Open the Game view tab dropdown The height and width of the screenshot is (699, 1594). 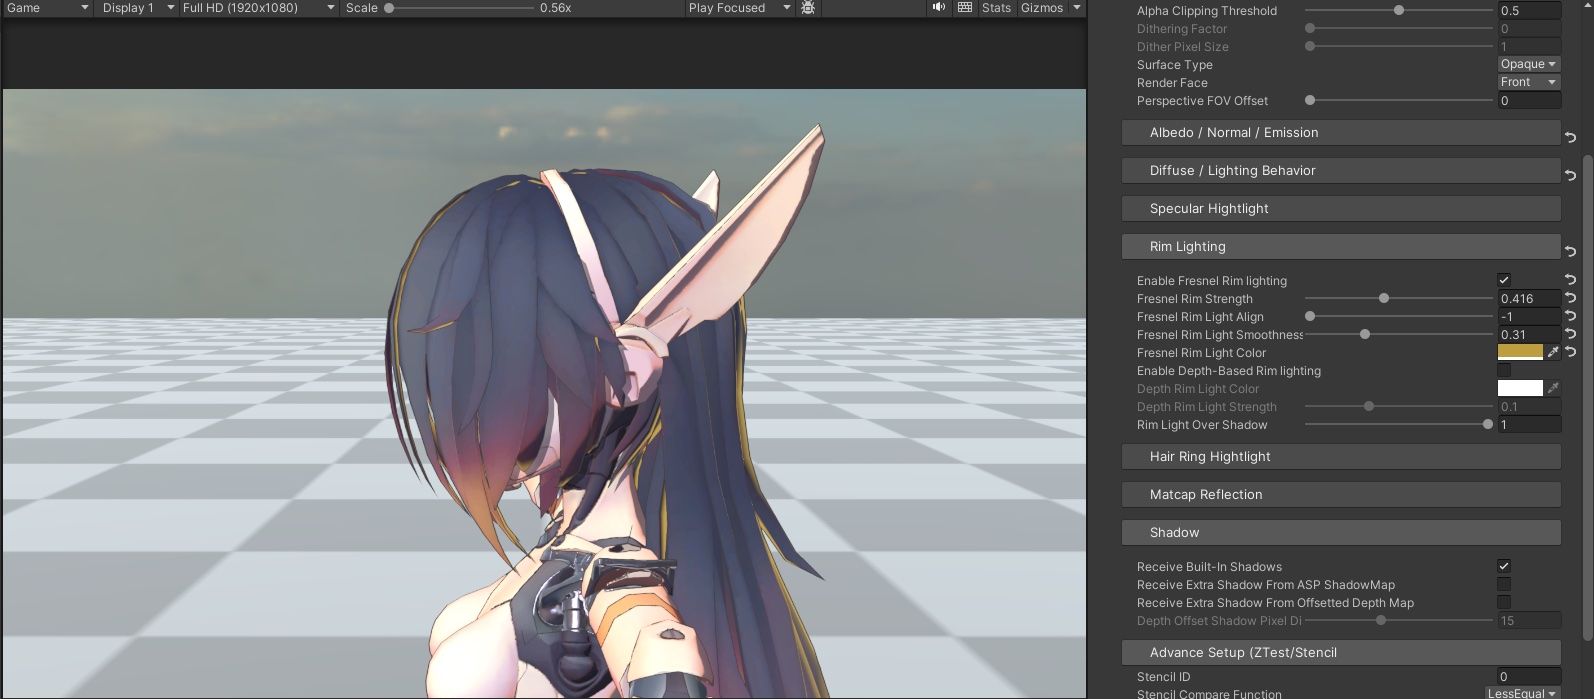[46, 8]
